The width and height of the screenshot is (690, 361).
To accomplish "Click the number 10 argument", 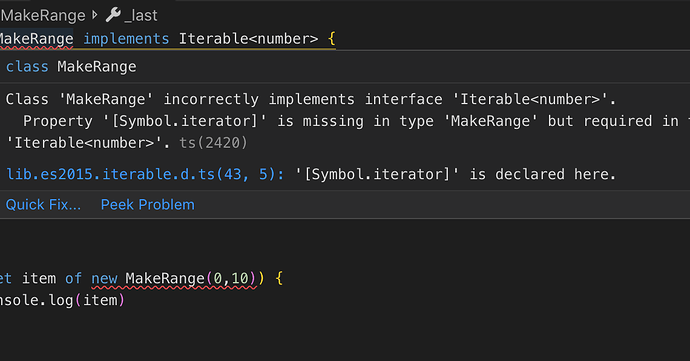I will [x=240, y=278].
